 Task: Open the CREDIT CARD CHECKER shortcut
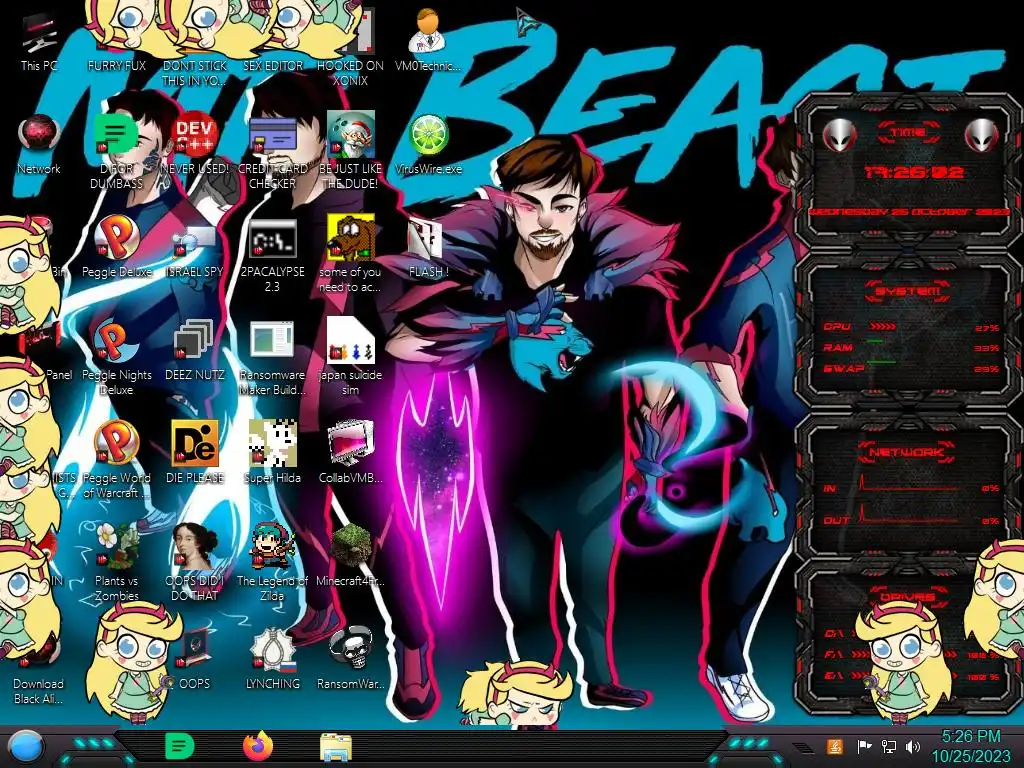(272, 152)
